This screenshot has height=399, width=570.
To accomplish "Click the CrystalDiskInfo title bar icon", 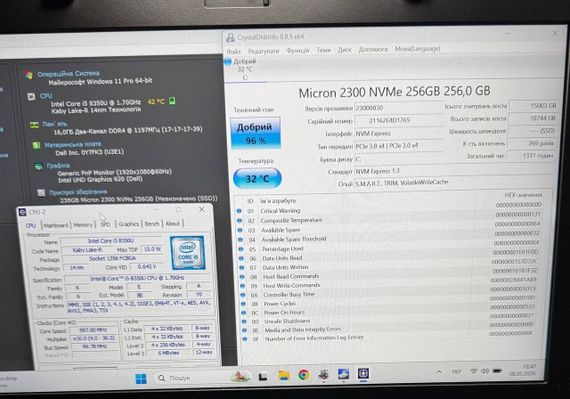I will (230, 37).
